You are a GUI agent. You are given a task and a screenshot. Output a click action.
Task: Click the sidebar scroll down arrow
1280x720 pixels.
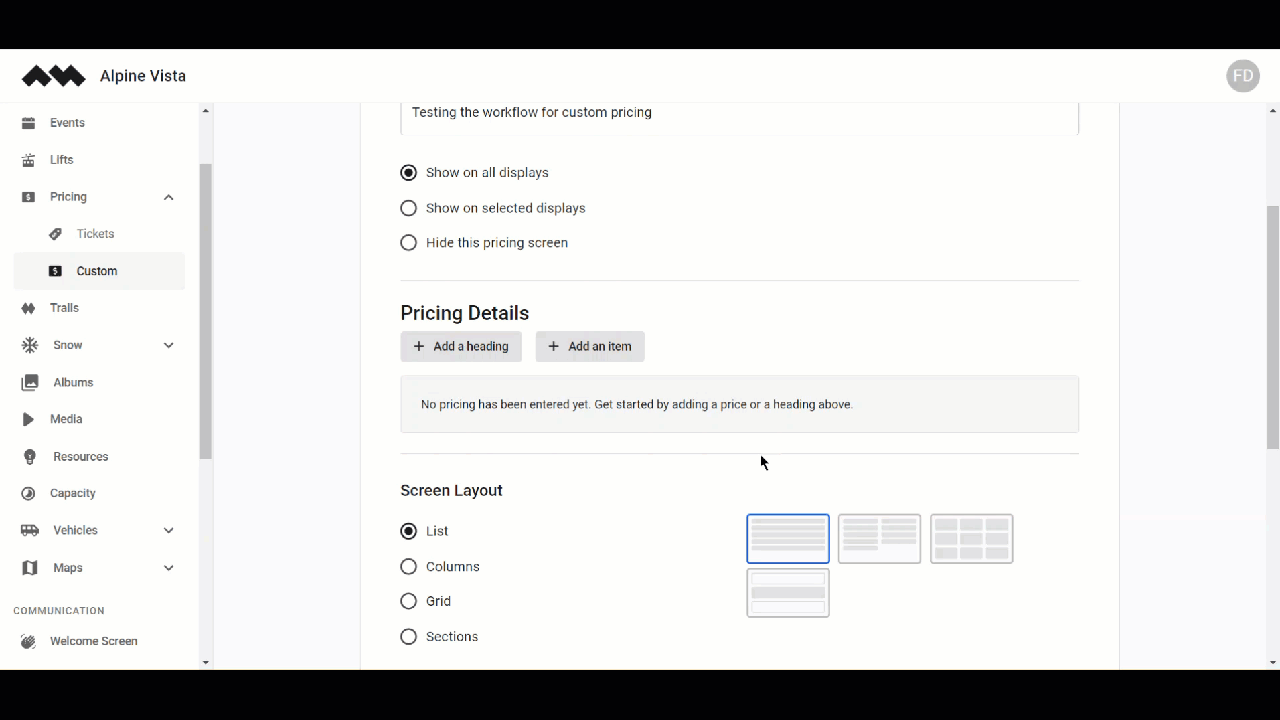click(206, 662)
